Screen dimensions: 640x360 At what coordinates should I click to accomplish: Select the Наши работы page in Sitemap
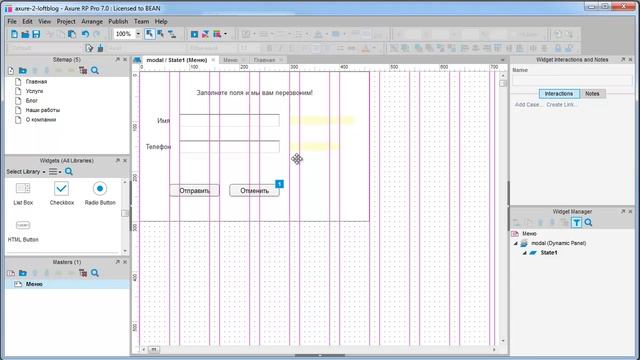pos(42,110)
